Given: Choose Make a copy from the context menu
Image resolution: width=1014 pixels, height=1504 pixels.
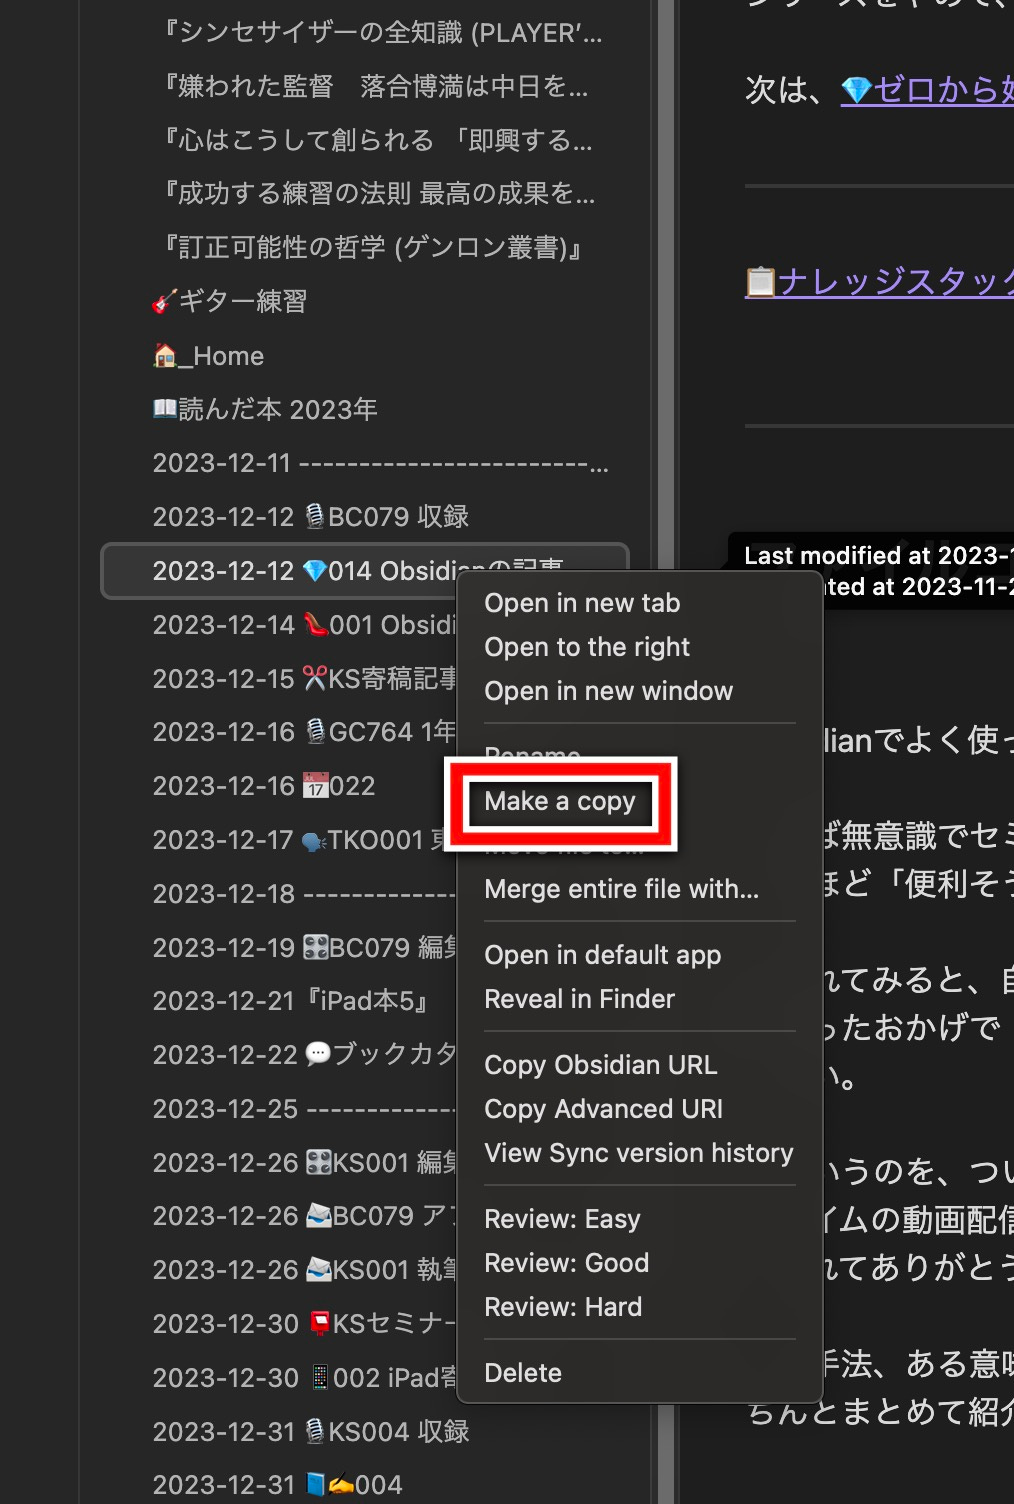Looking at the screenshot, I should 559,801.
